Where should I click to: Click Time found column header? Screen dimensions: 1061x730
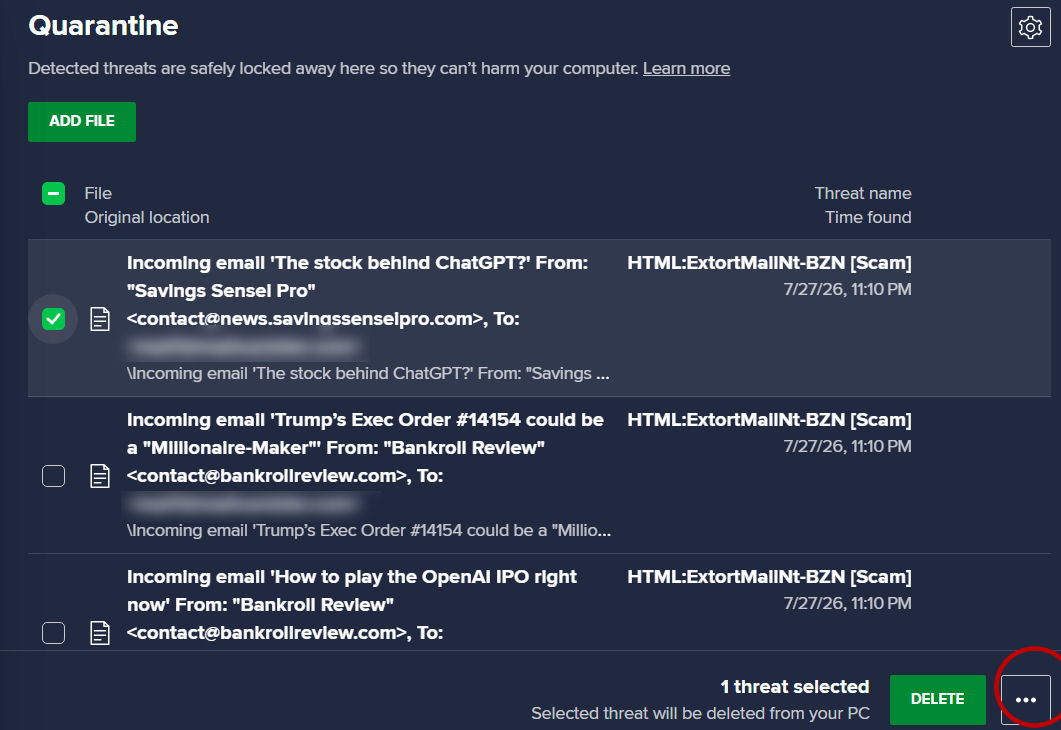point(868,217)
